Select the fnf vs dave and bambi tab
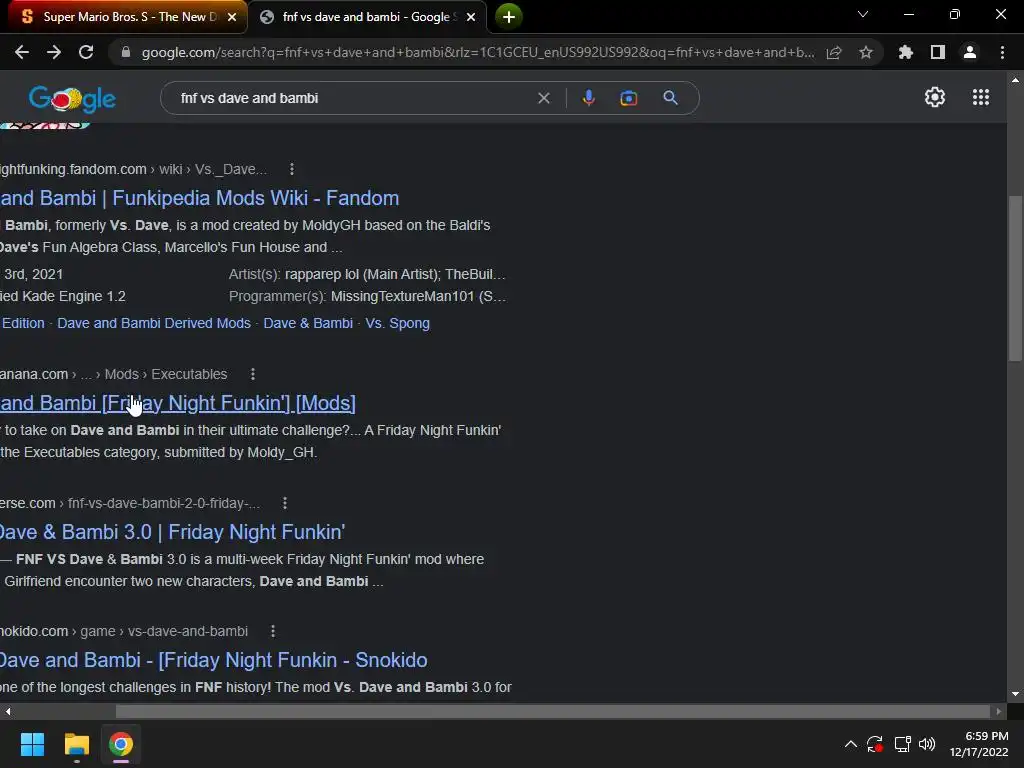The height and width of the screenshot is (768, 1024). [369, 17]
